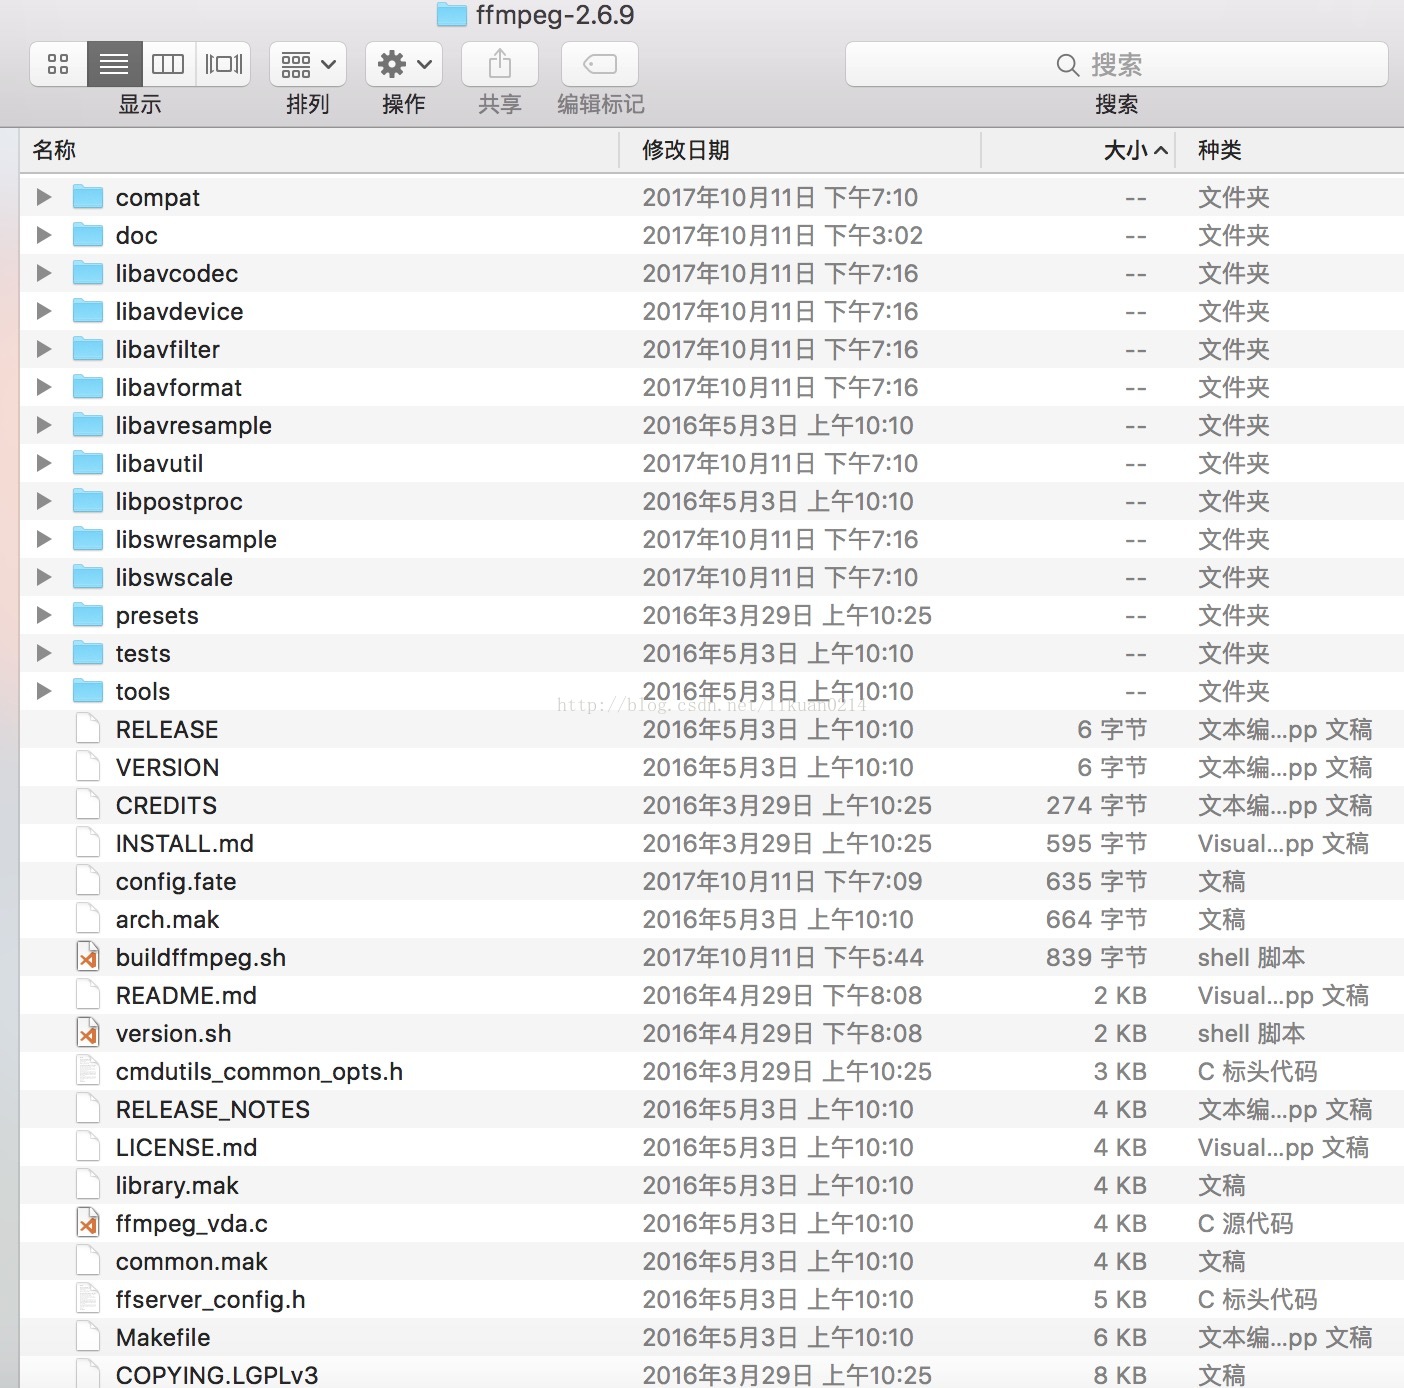Select the arch.mak file icon

88,919
